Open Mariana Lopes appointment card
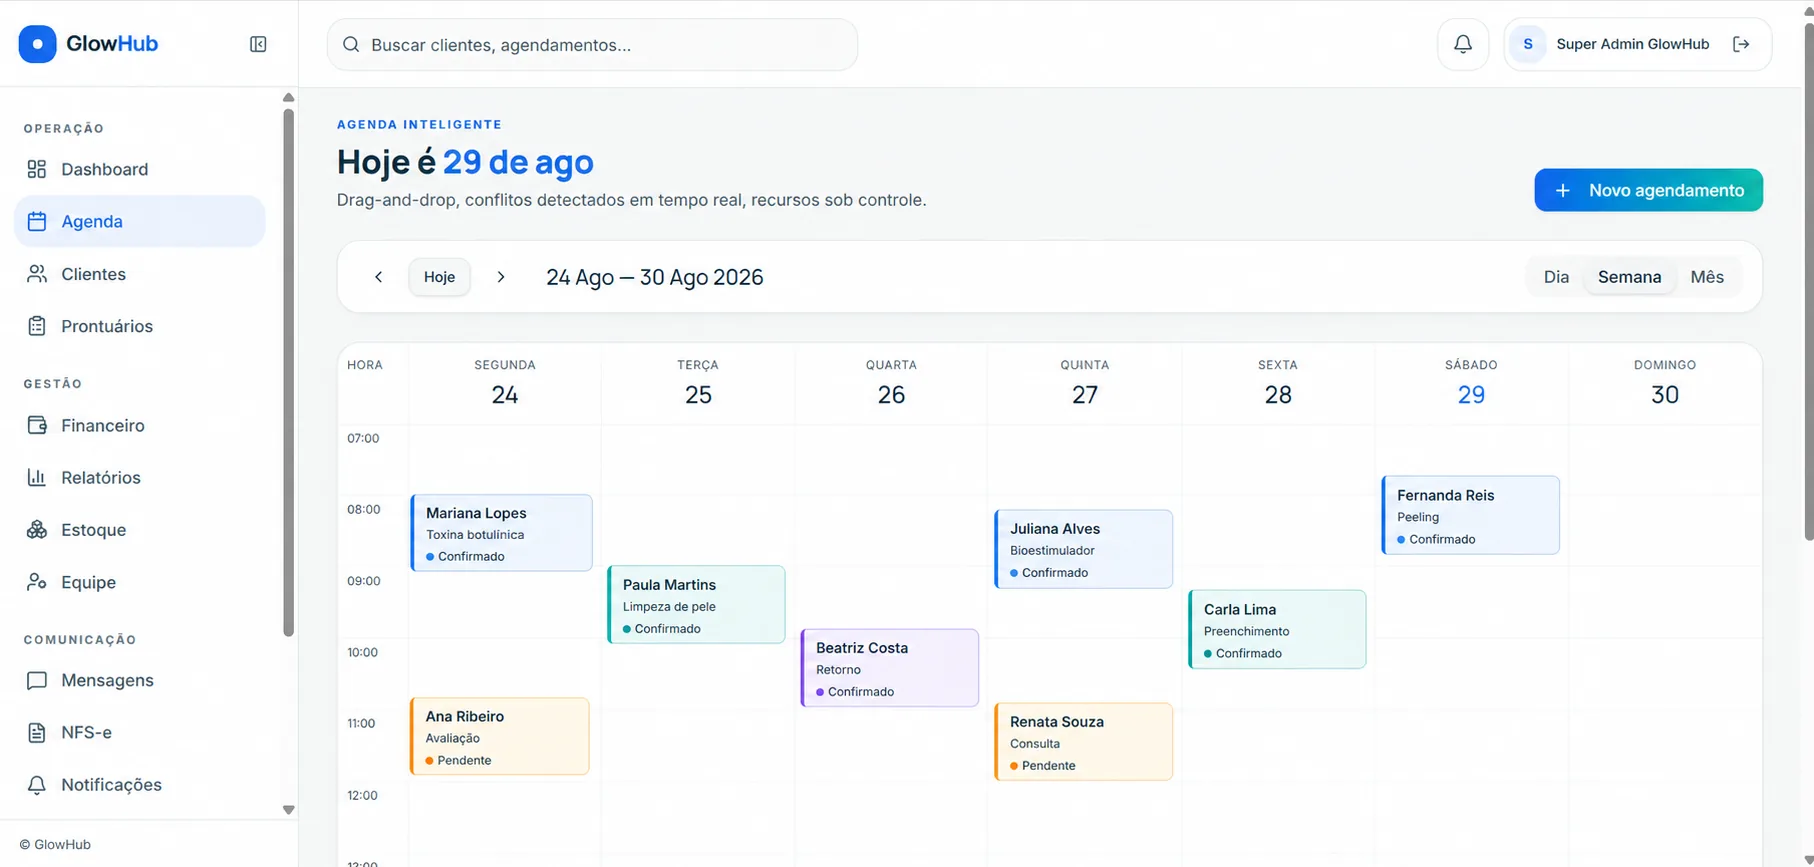1814x867 pixels. click(x=501, y=533)
